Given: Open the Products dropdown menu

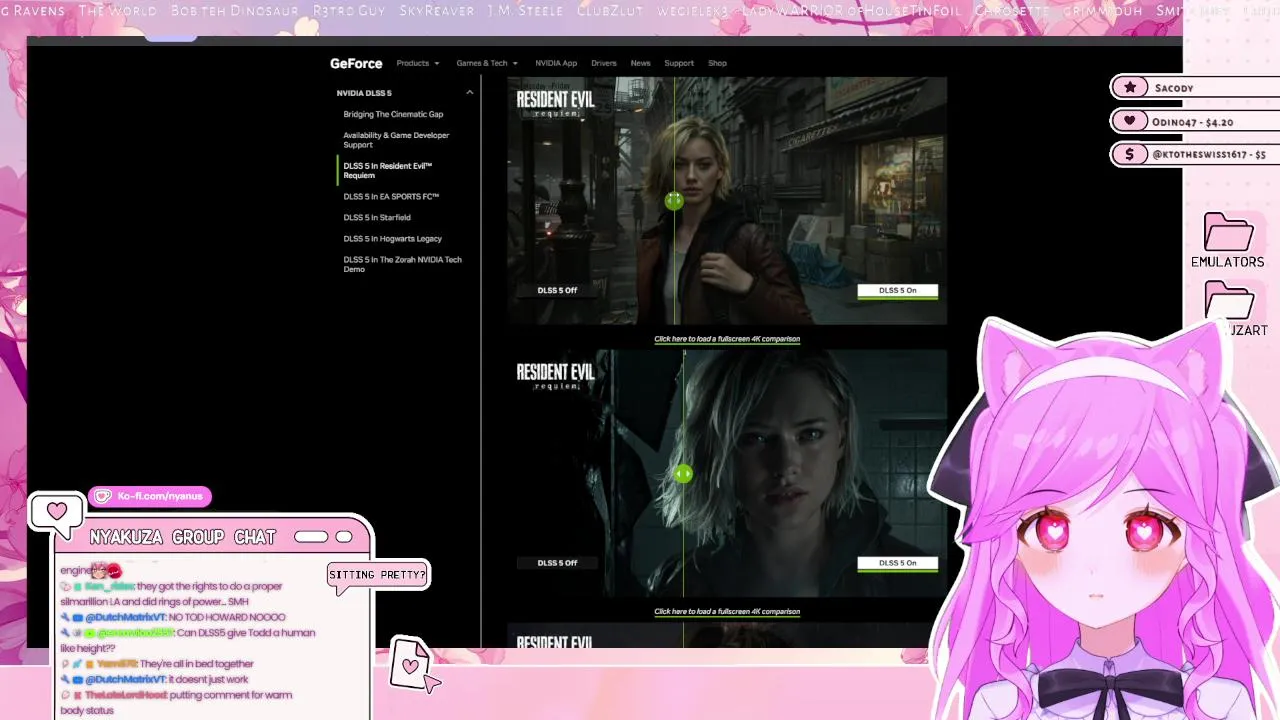Looking at the screenshot, I should click(x=417, y=63).
